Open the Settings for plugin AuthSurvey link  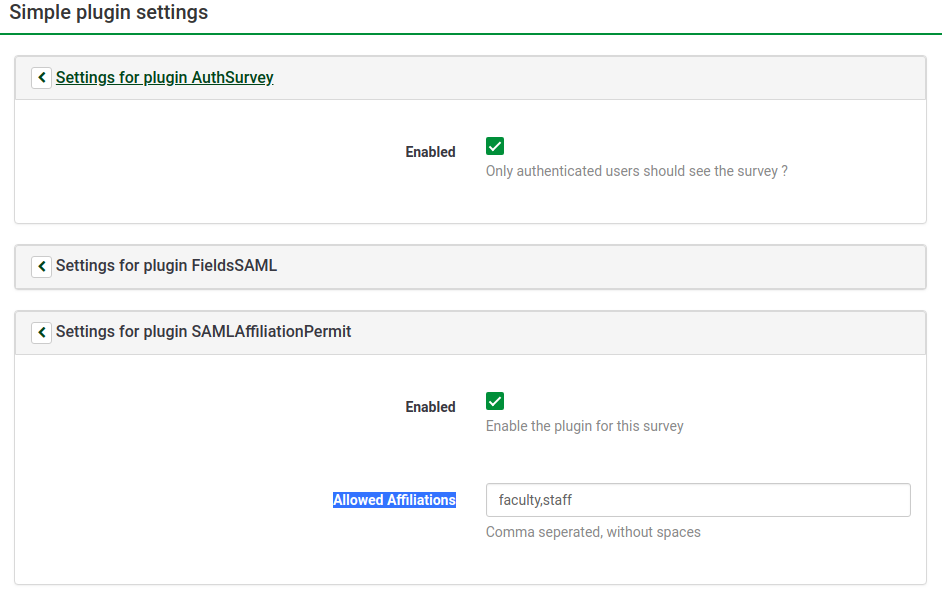coord(165,78)
